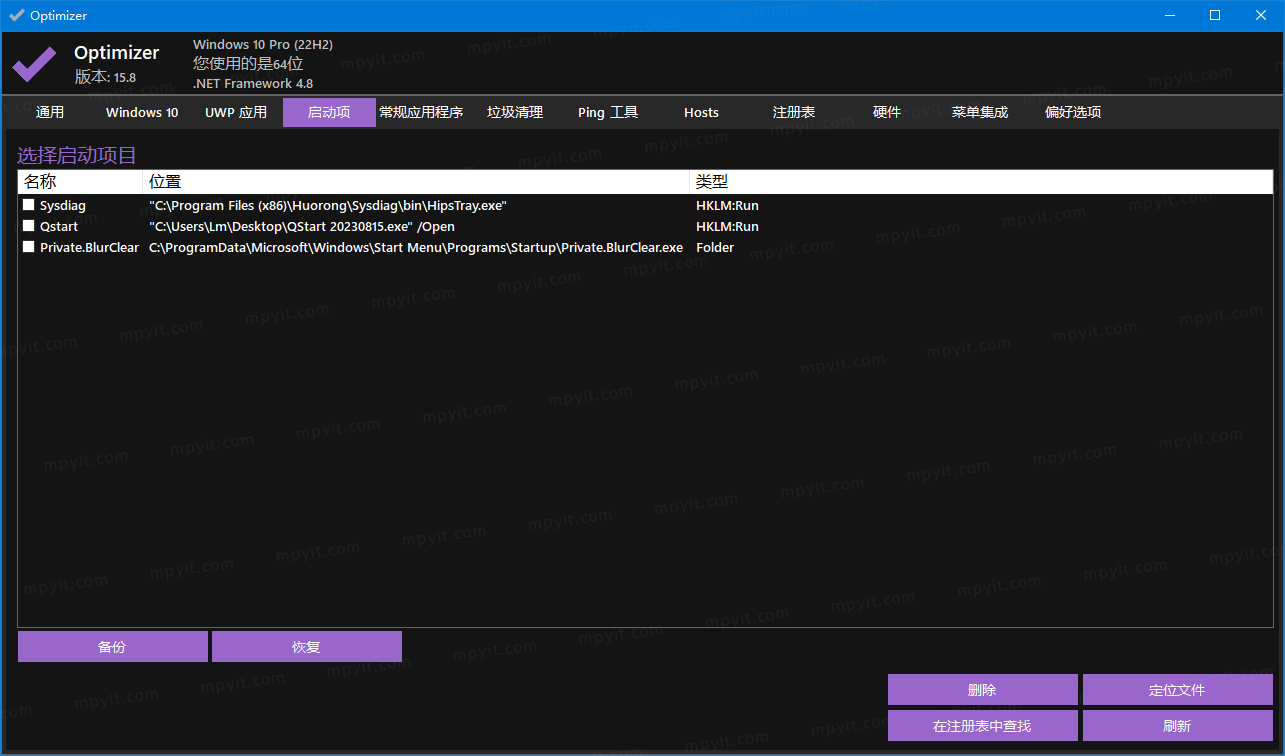1285x756 pixels.
Task: Select the Ping 工具 tab
Action: pos(608,112)
